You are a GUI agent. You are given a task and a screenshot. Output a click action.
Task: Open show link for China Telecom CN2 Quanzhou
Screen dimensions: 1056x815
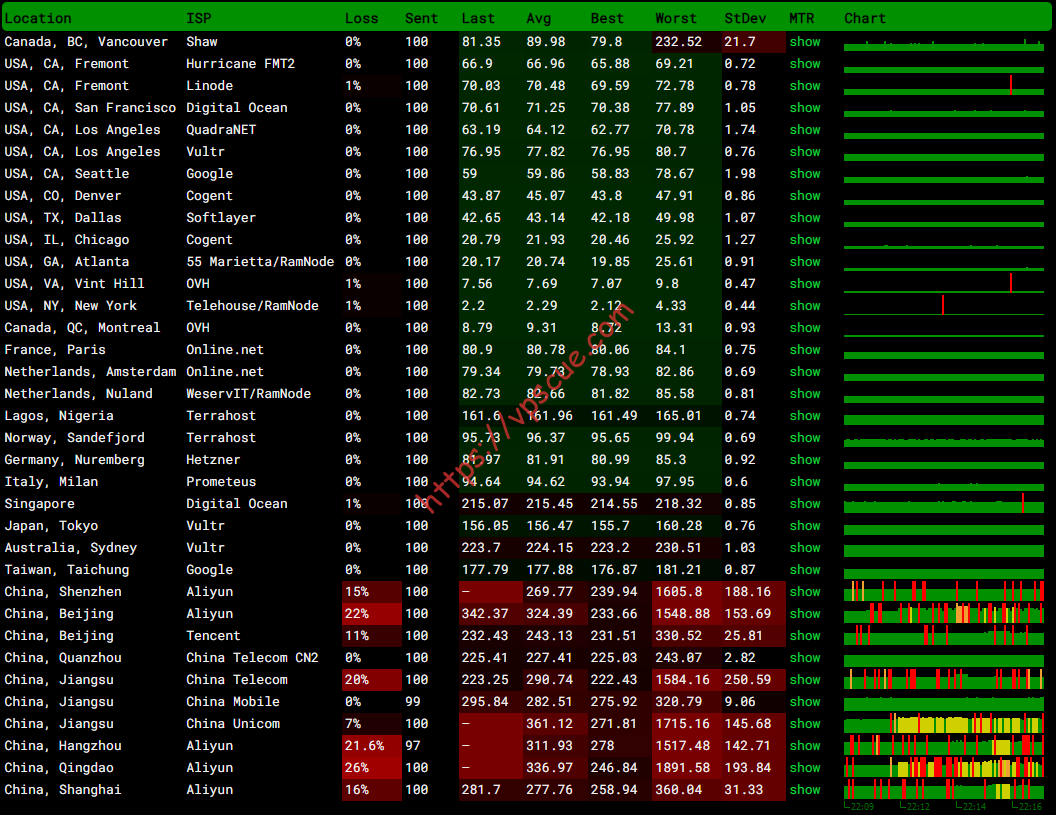click(x=805, y=658)
